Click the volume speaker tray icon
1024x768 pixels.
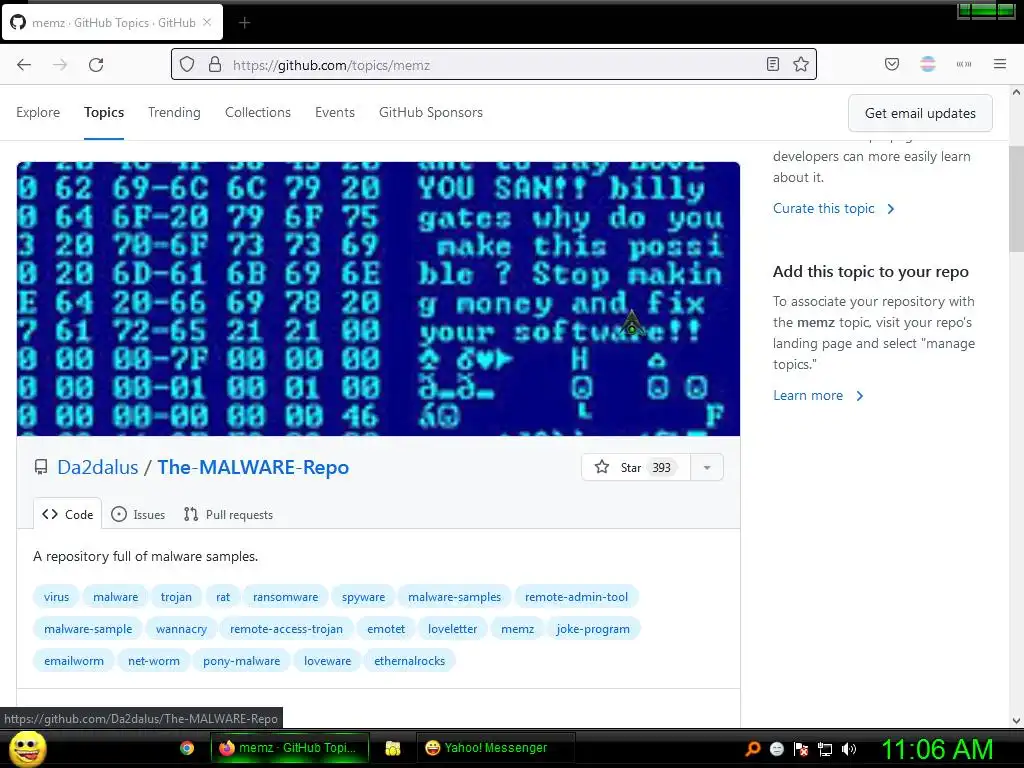[x=849, y=749]
